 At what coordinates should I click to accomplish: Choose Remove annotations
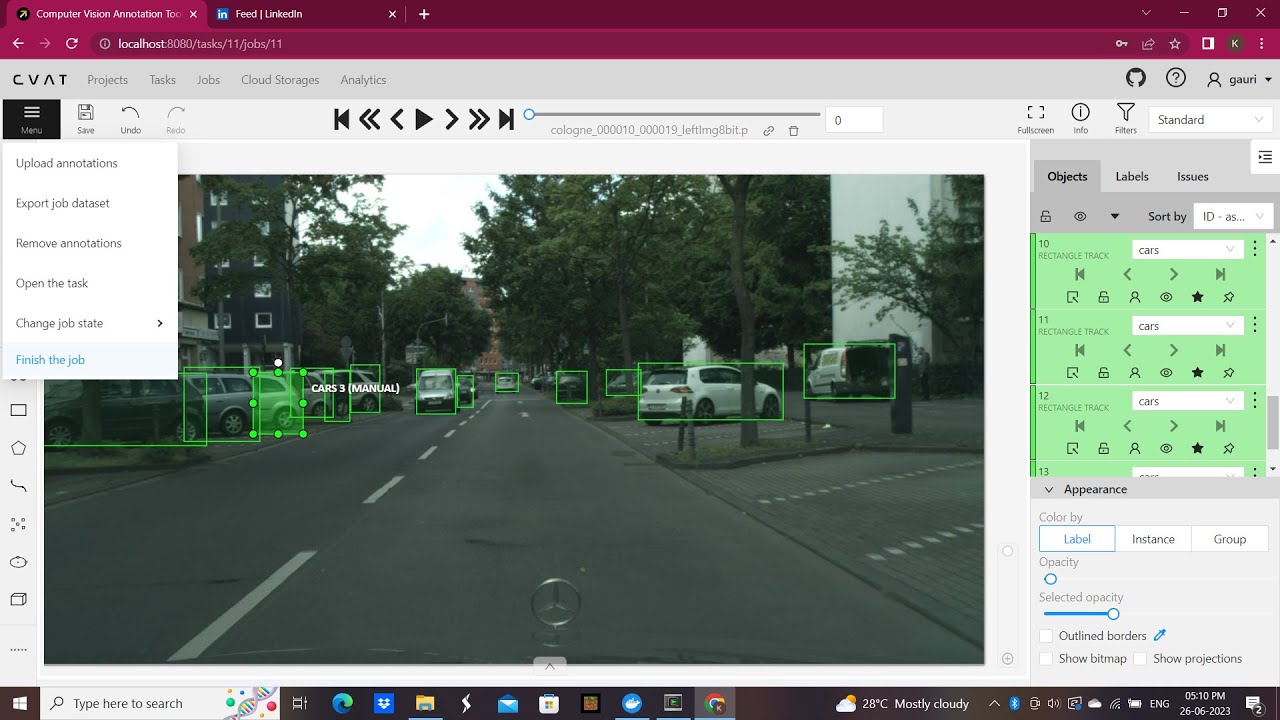90,243
